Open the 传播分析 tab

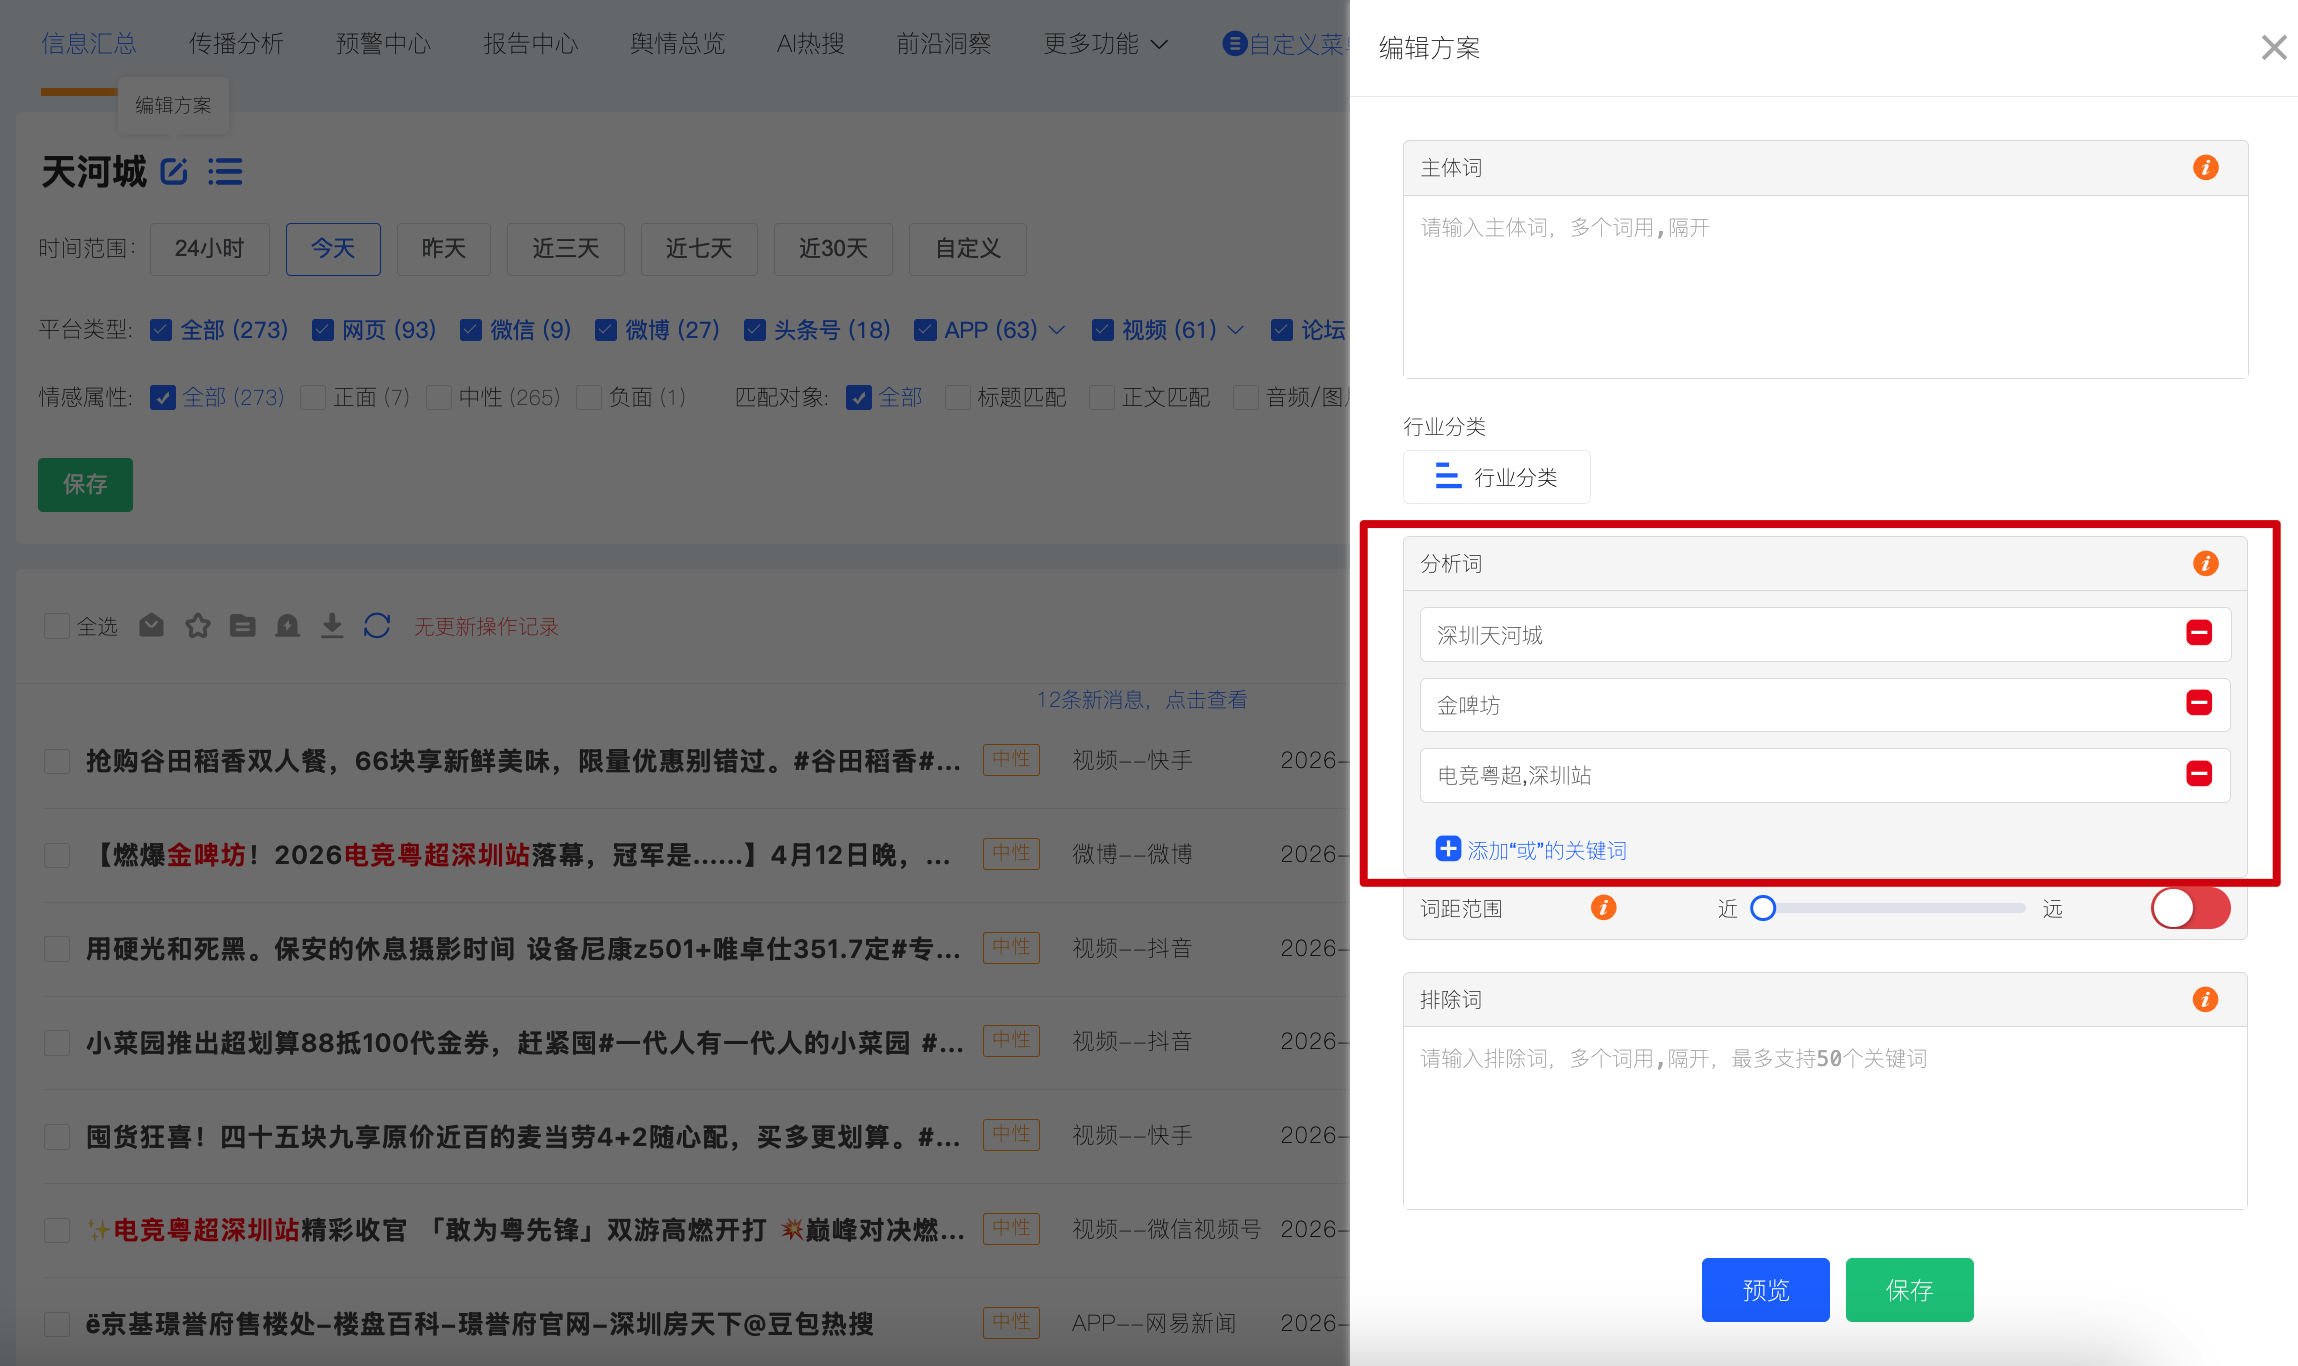click(x=236, y=44)
